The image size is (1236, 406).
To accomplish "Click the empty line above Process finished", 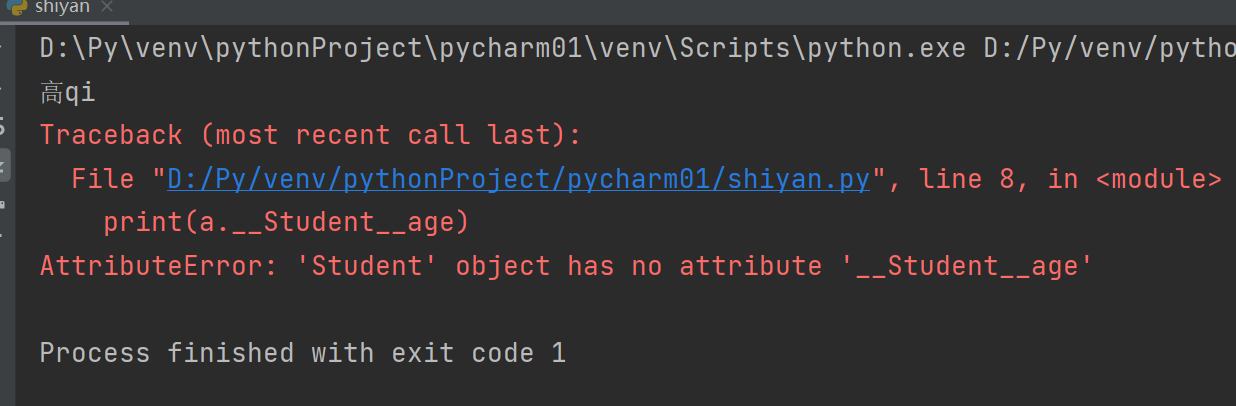I will (x=638, y=310).
